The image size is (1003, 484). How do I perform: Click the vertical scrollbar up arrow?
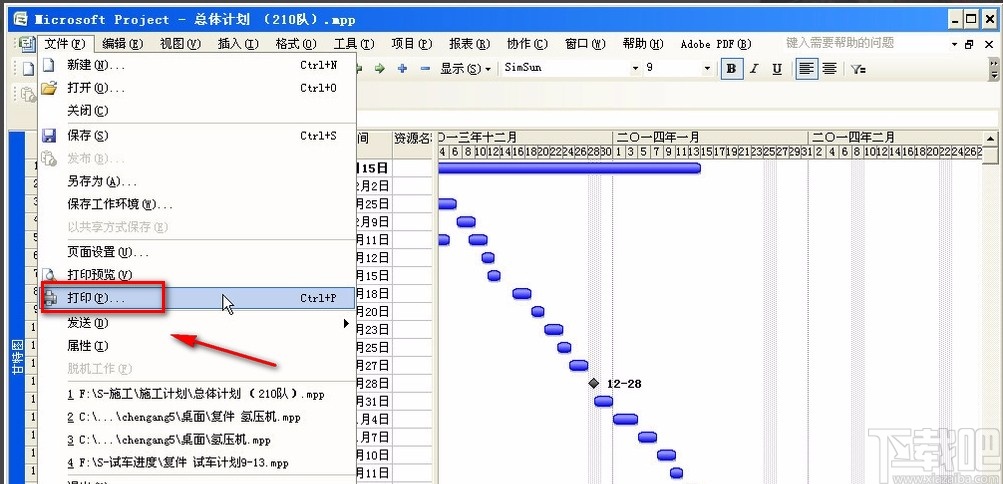tap(990, 138)
